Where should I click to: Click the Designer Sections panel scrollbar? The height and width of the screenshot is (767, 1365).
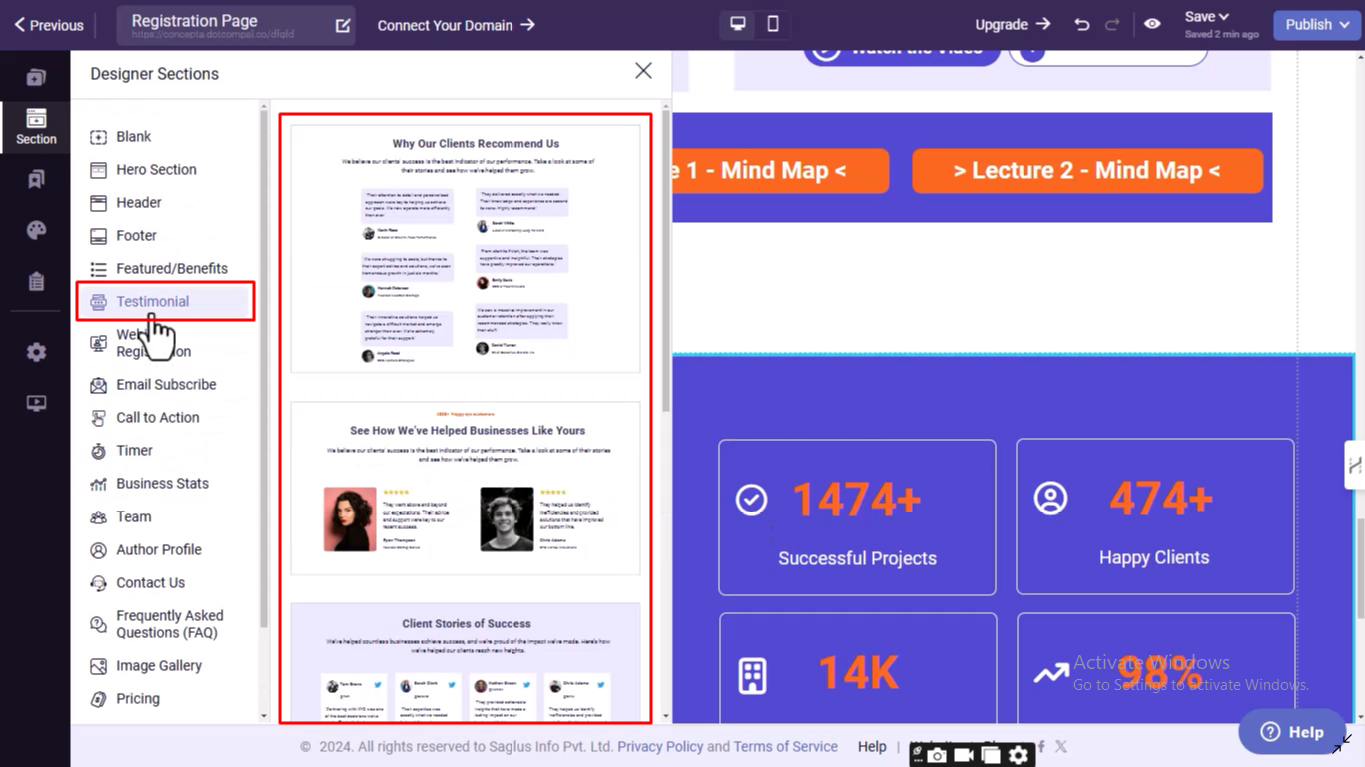(x=666, y=263)
